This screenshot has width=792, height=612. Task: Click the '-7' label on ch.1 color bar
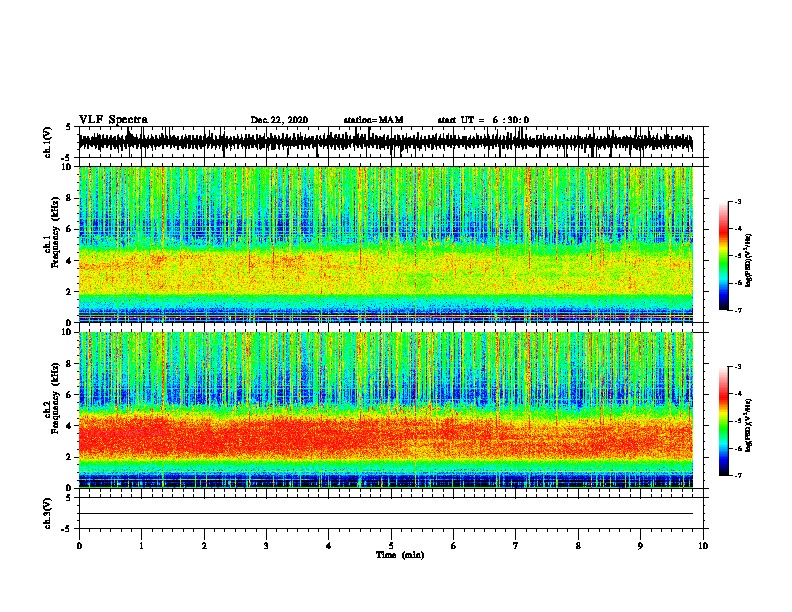pos(738,310)
